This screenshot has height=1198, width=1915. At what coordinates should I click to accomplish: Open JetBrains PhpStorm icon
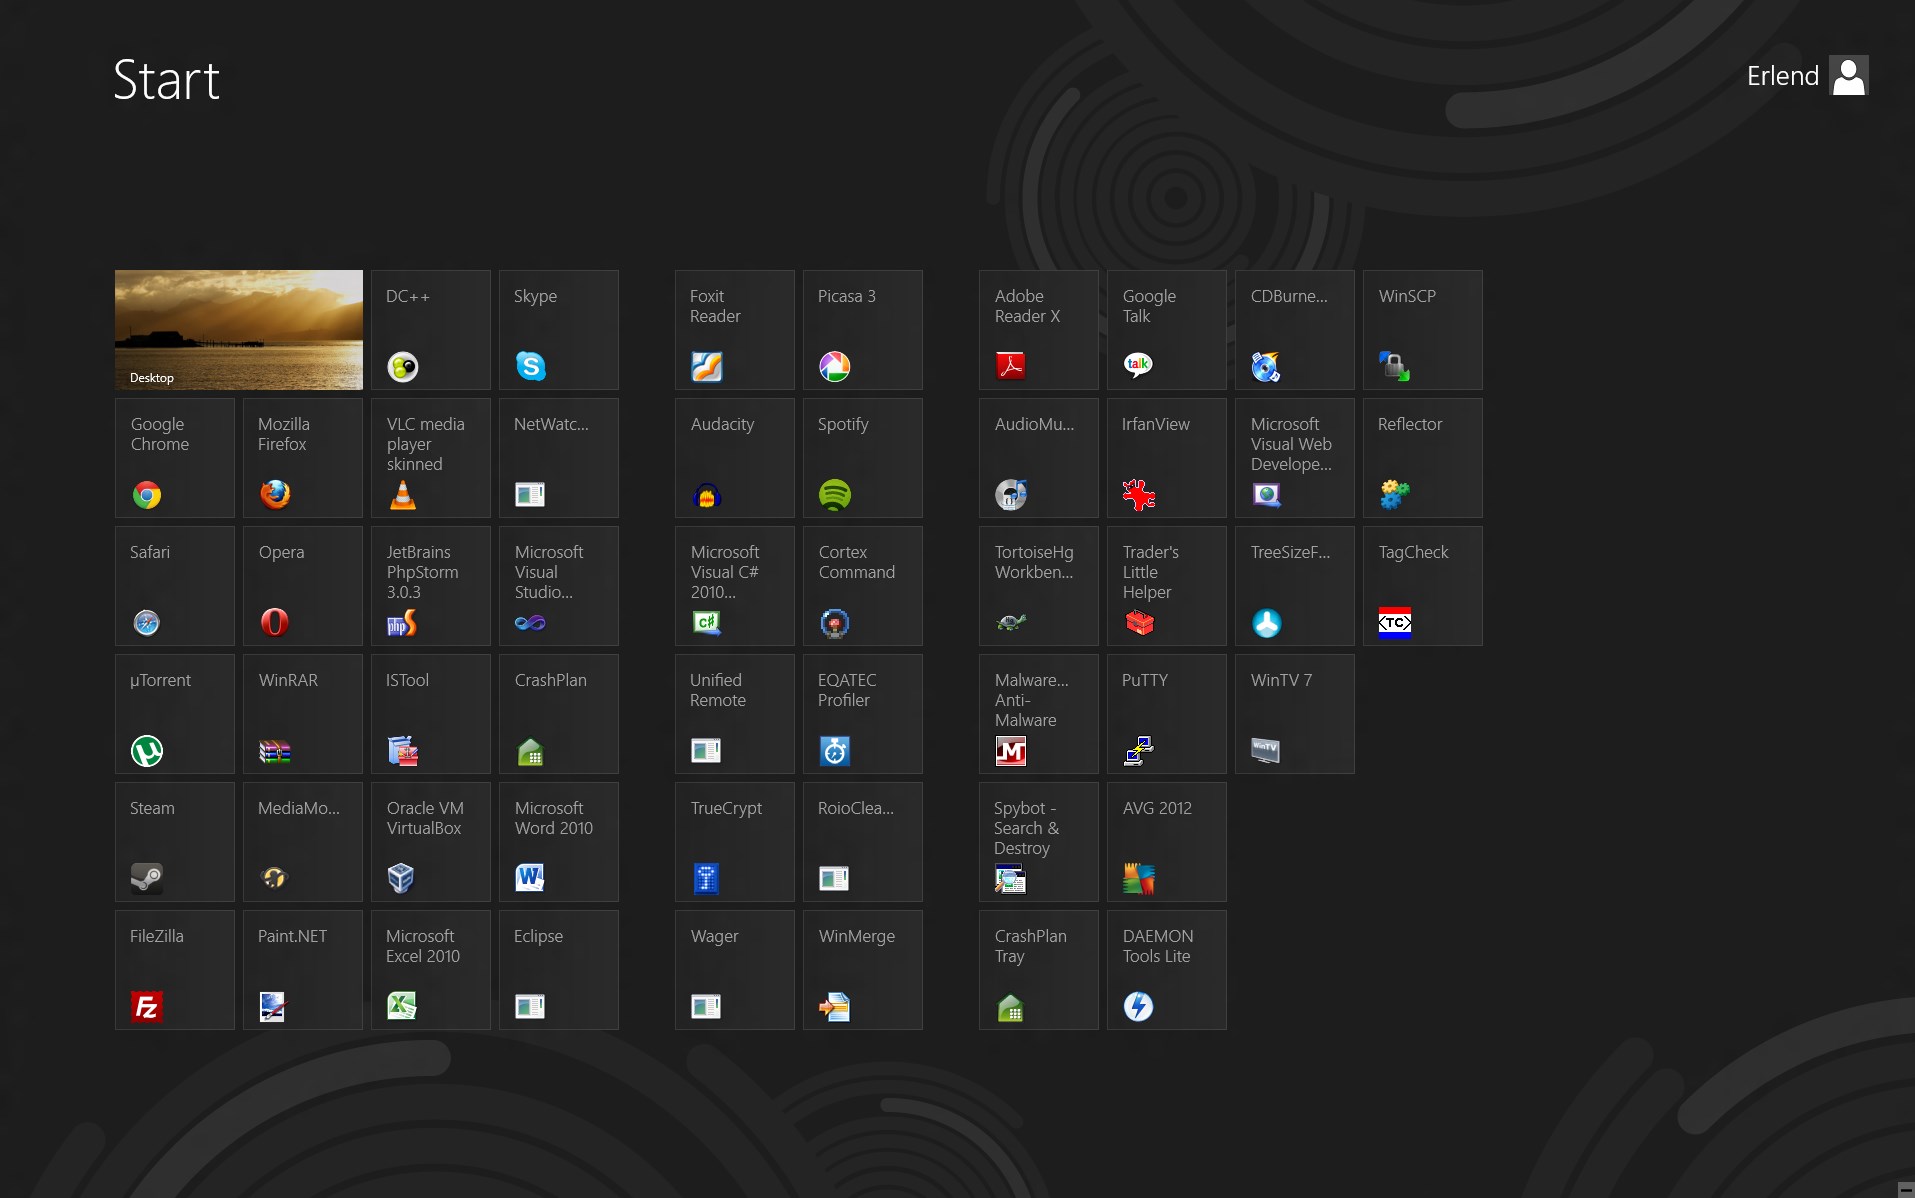(x=403, y=623)
